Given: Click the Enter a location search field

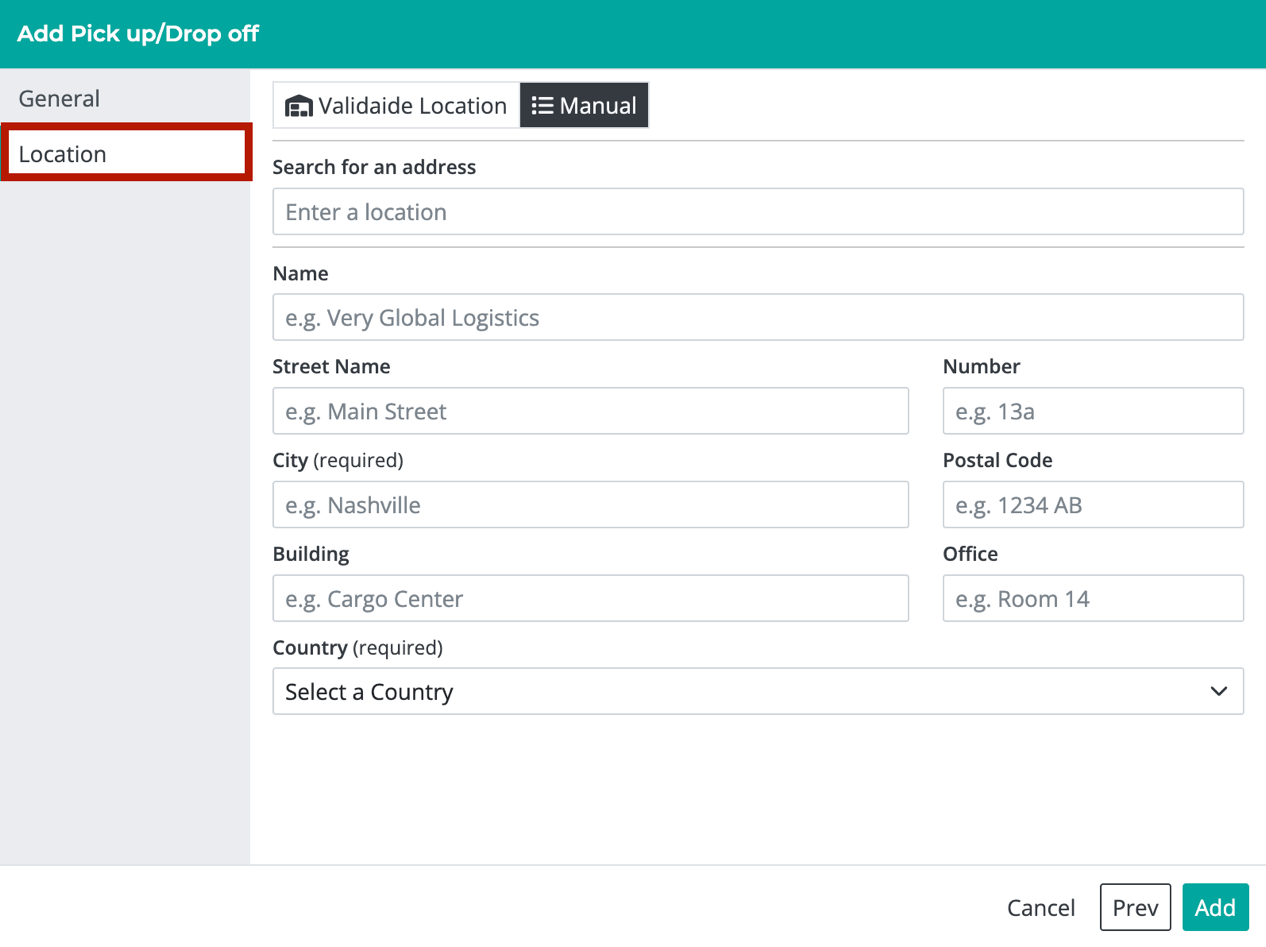Looking at the screenshot, I should [757, 211].
